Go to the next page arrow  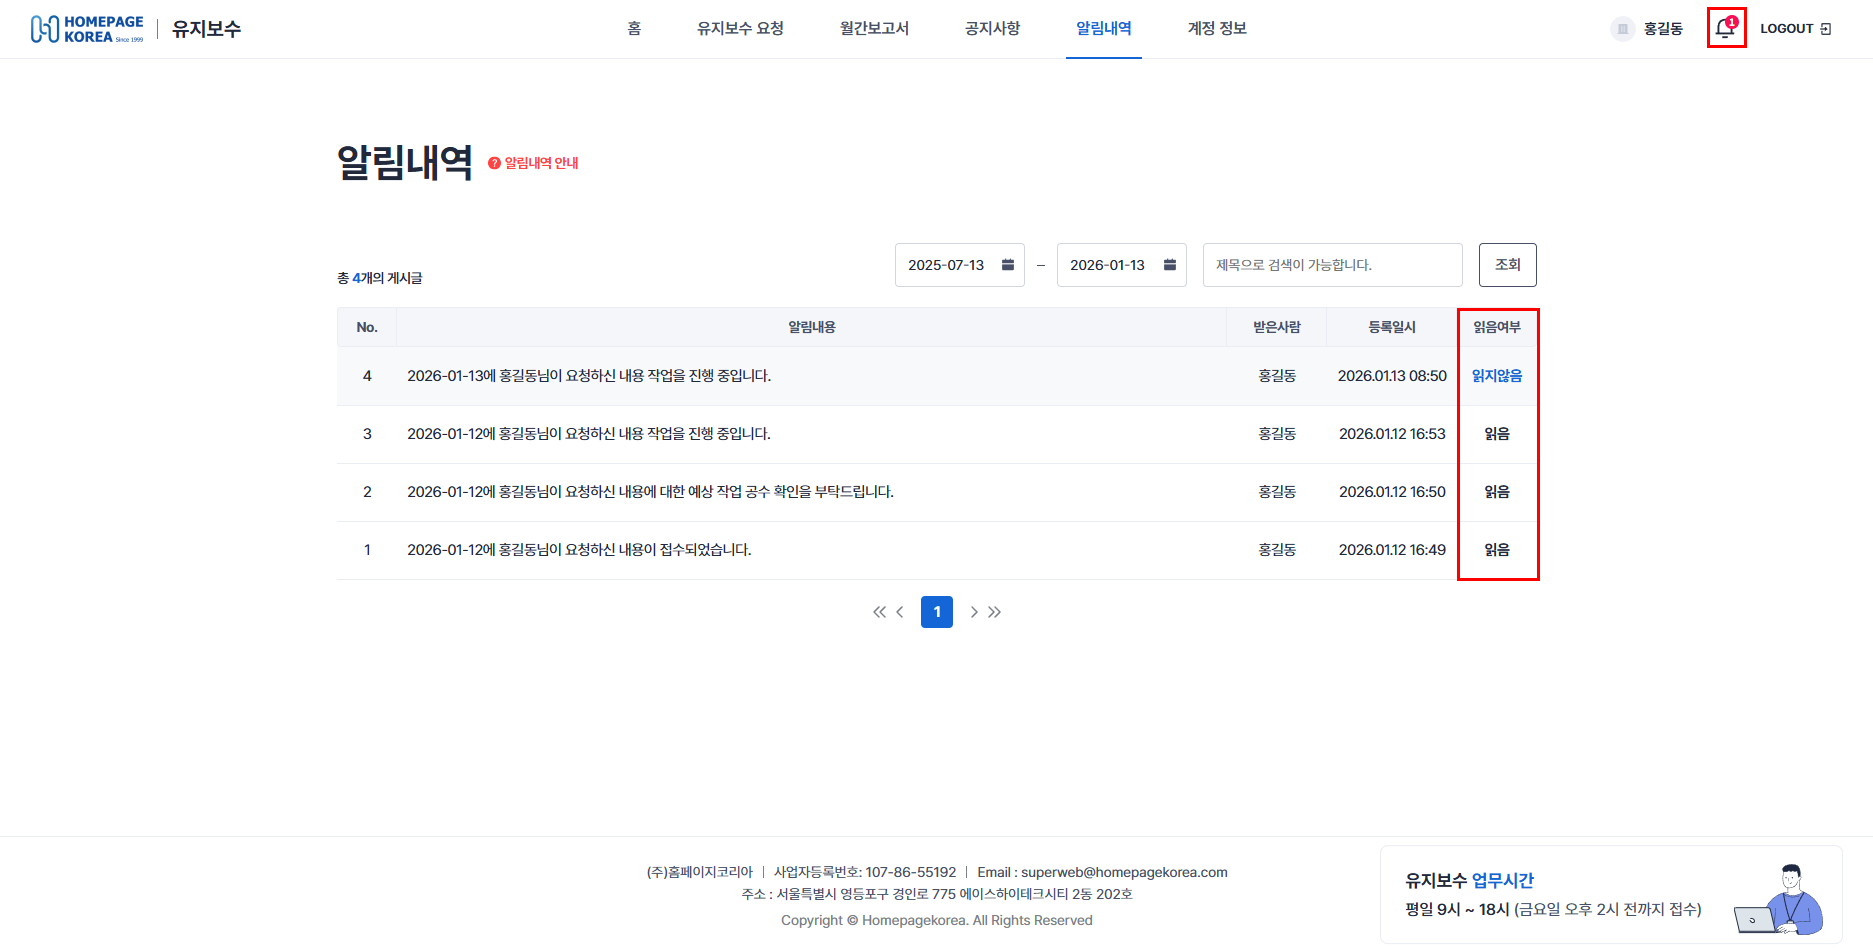click(974, 612)
